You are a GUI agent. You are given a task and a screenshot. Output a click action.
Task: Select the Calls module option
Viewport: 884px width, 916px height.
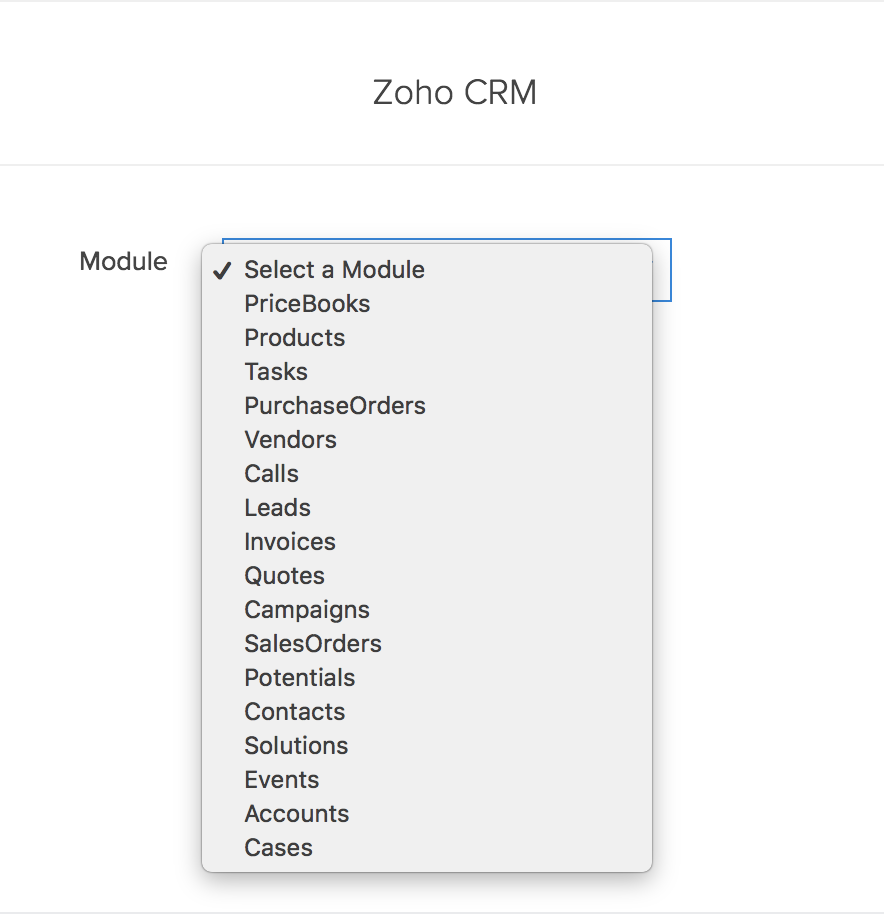272,474
